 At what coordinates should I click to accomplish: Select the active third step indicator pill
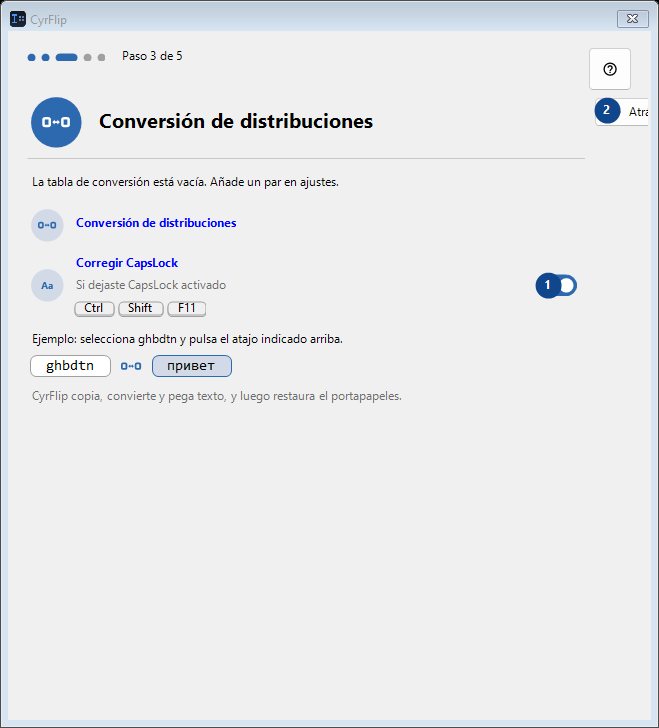66,58
